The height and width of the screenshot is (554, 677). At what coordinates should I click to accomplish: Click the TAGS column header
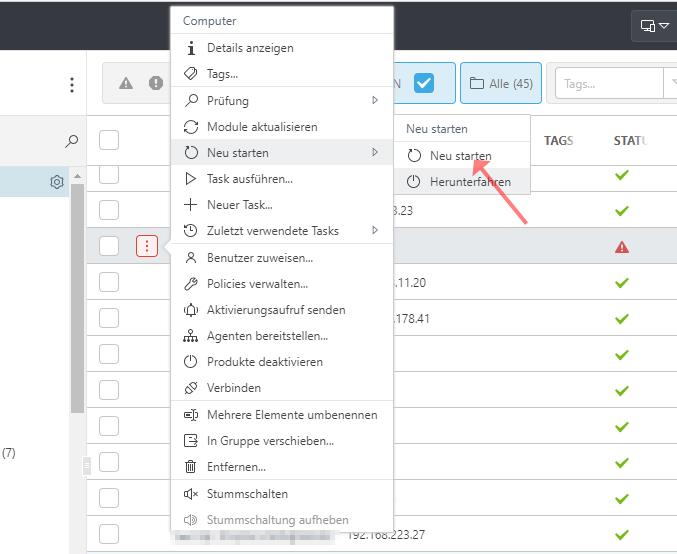coord(558,141)
